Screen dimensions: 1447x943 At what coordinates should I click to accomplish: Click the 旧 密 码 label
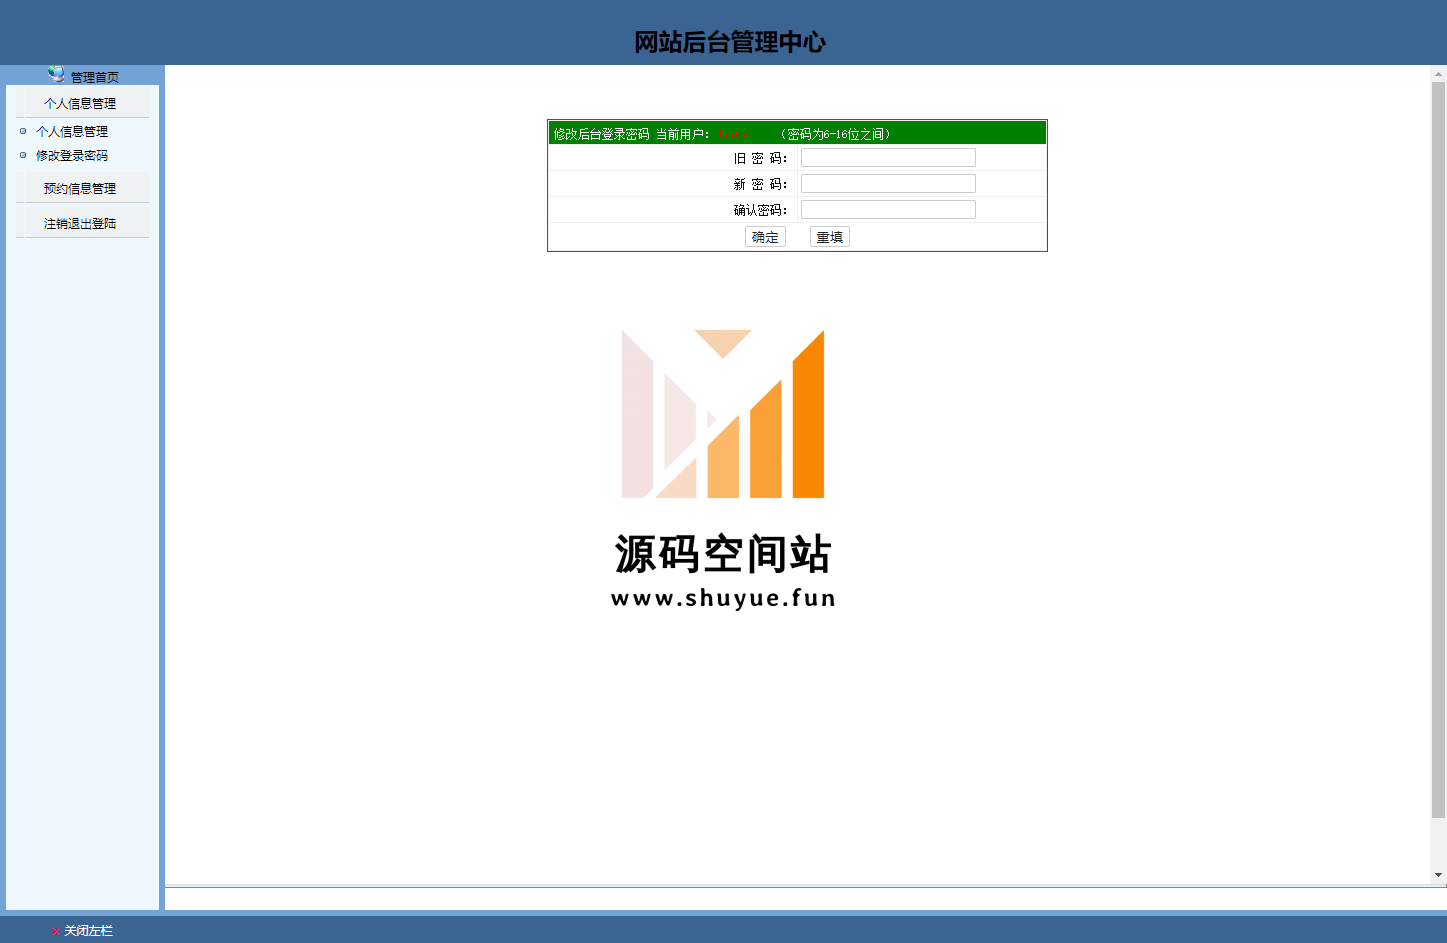760,158
